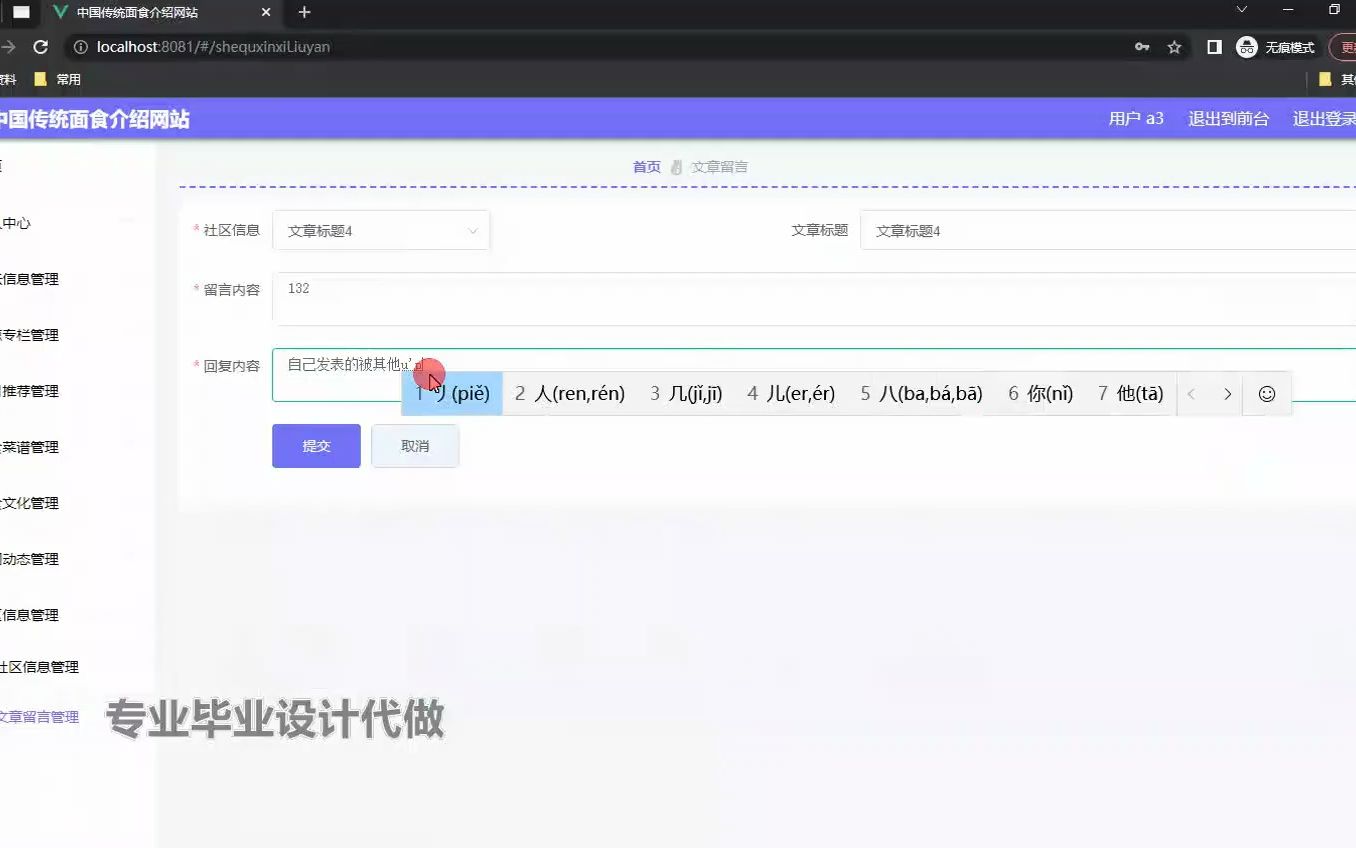This screenshot has height=848, width=1356.
Task: Select IME candidate 7 他
Action: [x=1130, y=394]
